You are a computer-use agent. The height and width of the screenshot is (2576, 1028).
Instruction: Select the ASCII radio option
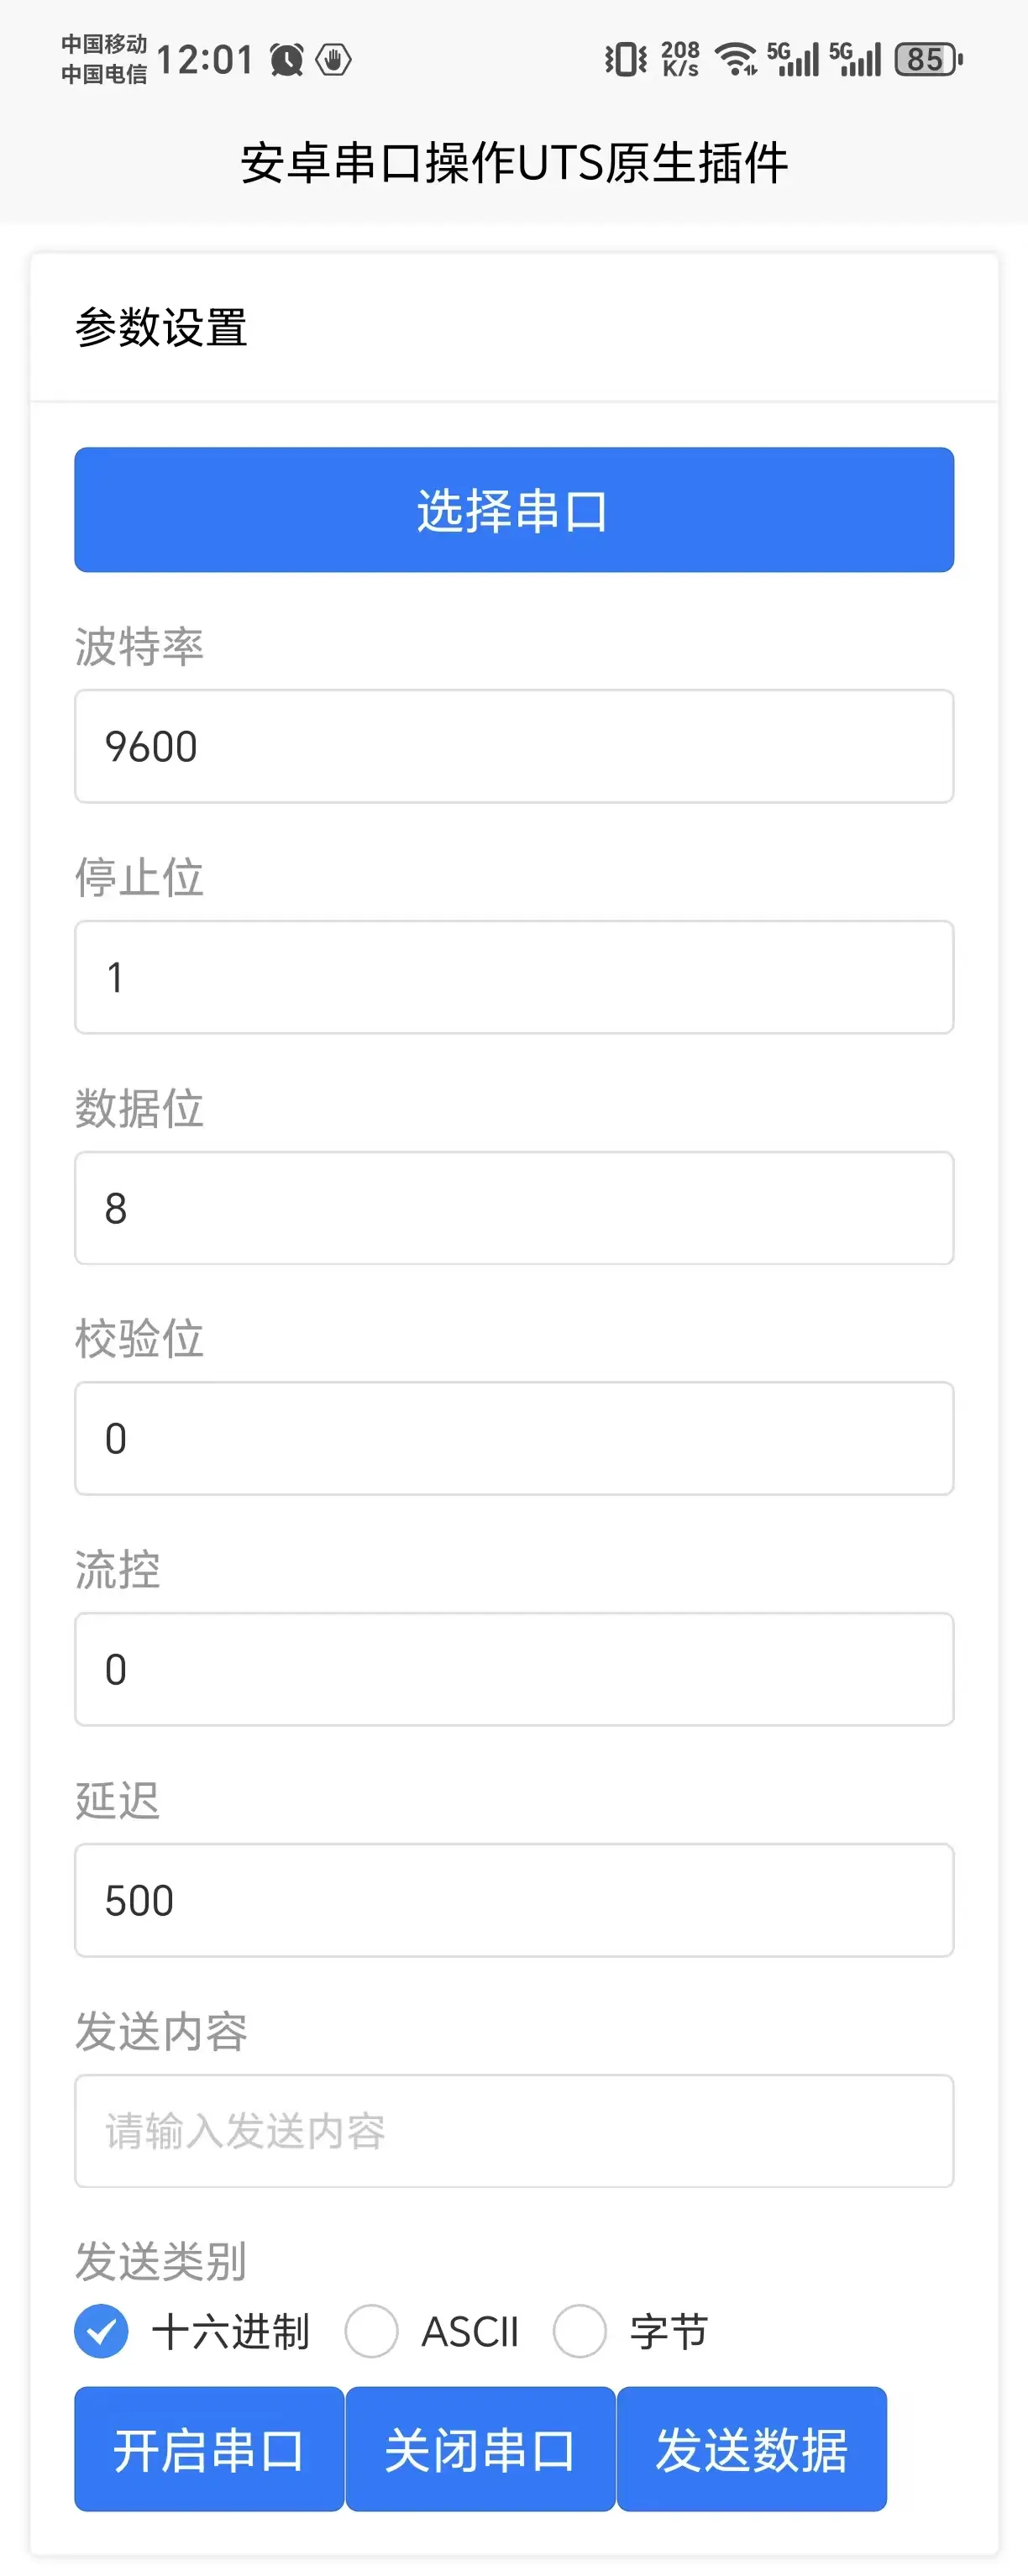tap(372, 2331)
